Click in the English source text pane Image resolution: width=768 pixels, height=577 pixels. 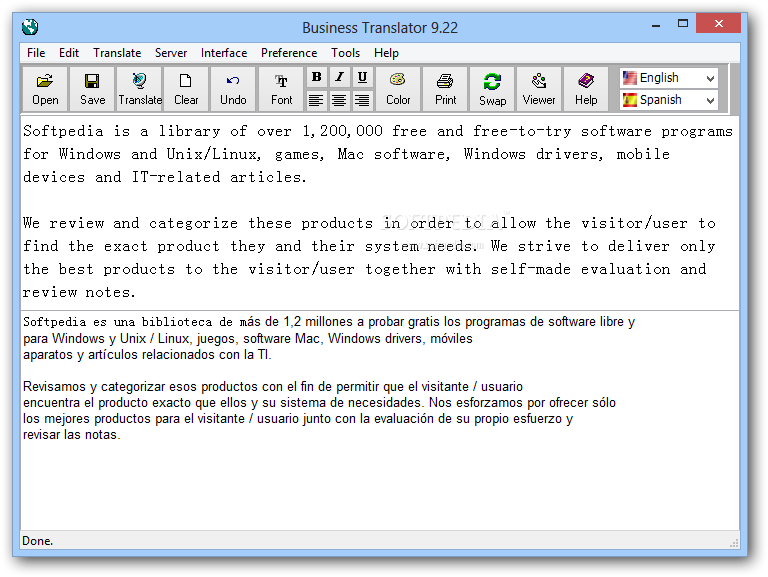tap(380, 213)
